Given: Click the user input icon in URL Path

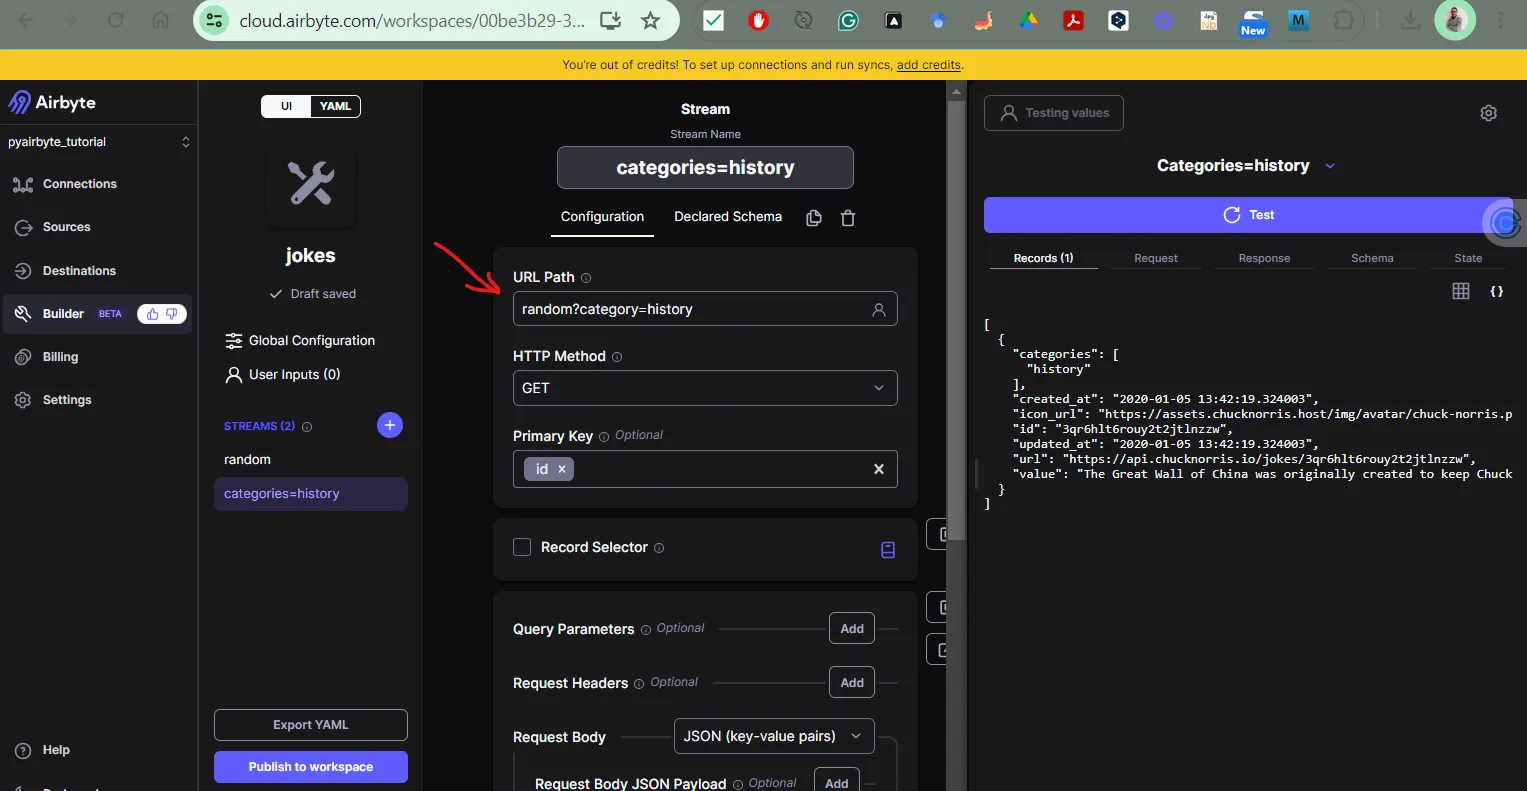Looking at the screenshot, I should click(x=879, y=310).
